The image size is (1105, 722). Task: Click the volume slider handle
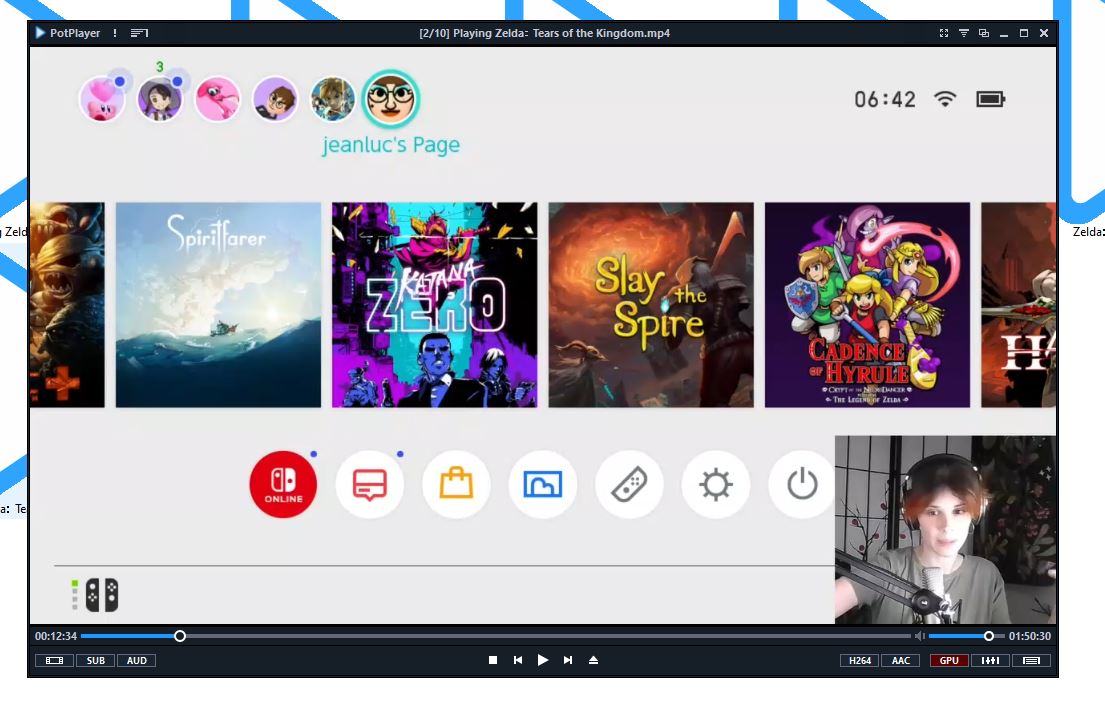(989, 636)
